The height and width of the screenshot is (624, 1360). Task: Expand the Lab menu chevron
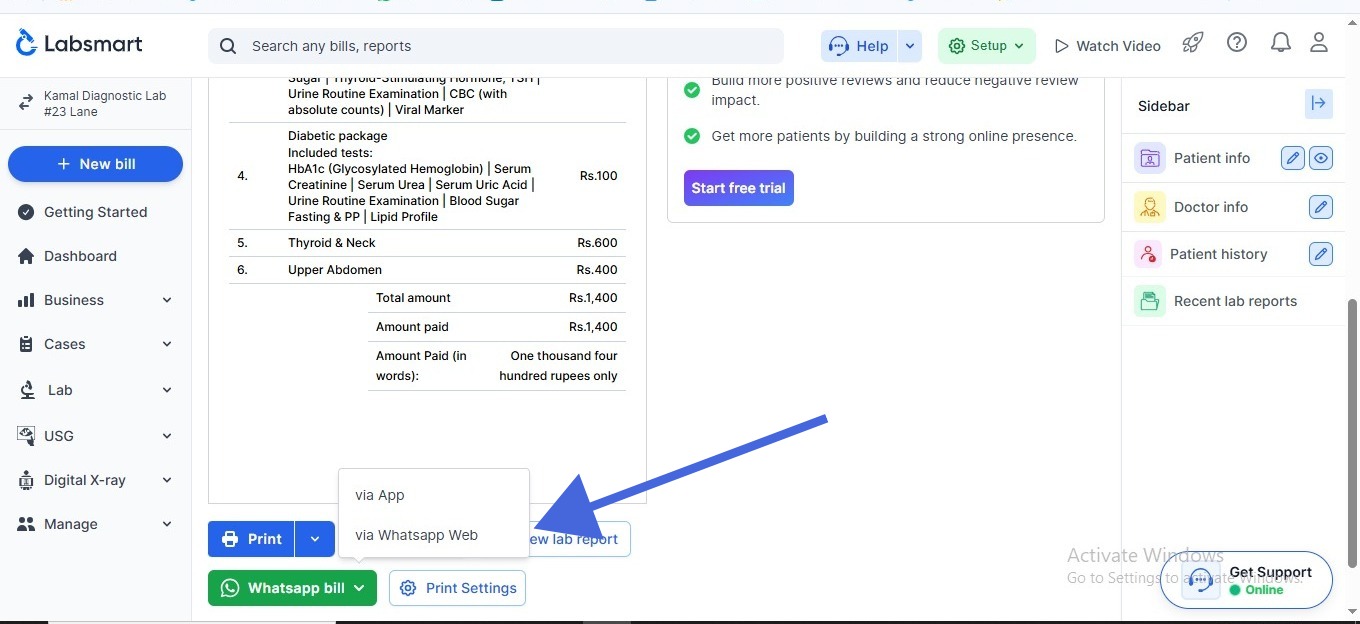click(167, 390)
